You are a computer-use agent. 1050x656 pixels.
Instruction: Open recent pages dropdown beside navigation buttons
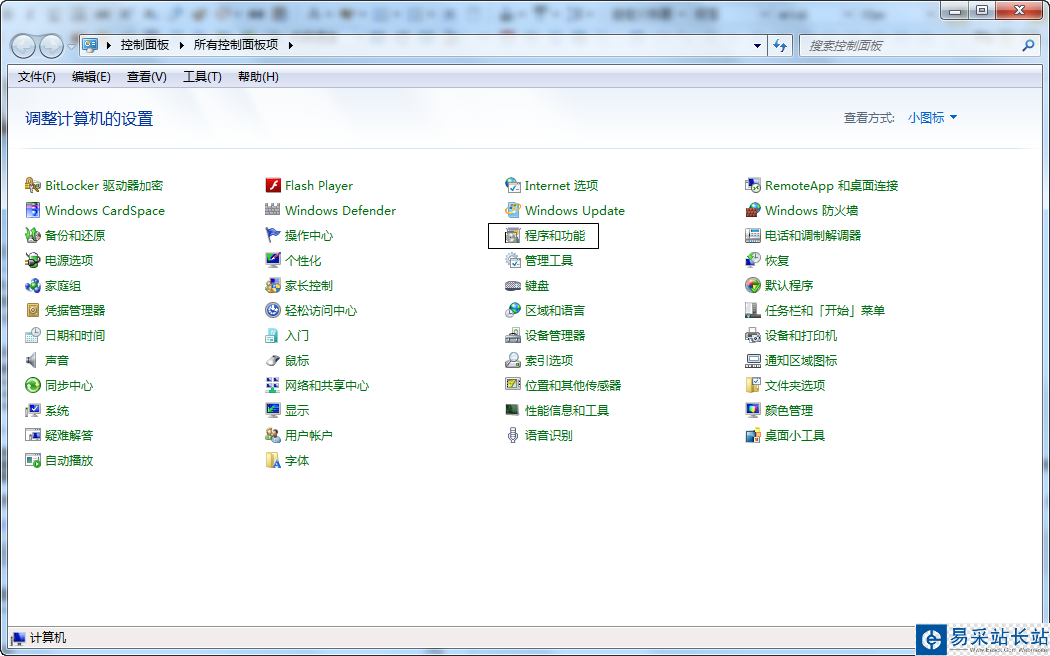click(72, 46)
